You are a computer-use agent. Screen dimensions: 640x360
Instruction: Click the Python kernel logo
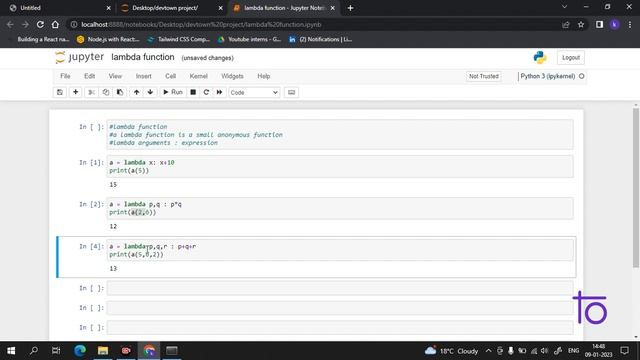click(540, 57)
